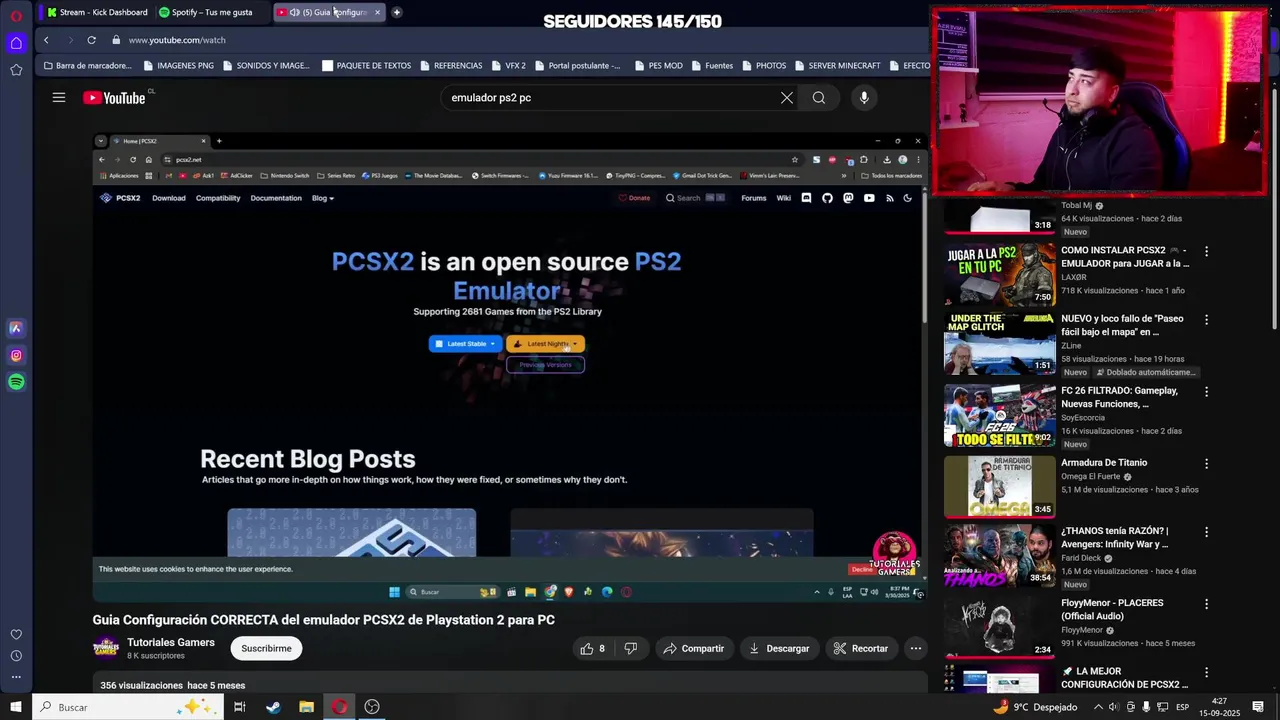Screen dimensions: 1280x720
Task: Open SONIDOS Y IMAGE... bookmark folder
Action: (266, 65)
